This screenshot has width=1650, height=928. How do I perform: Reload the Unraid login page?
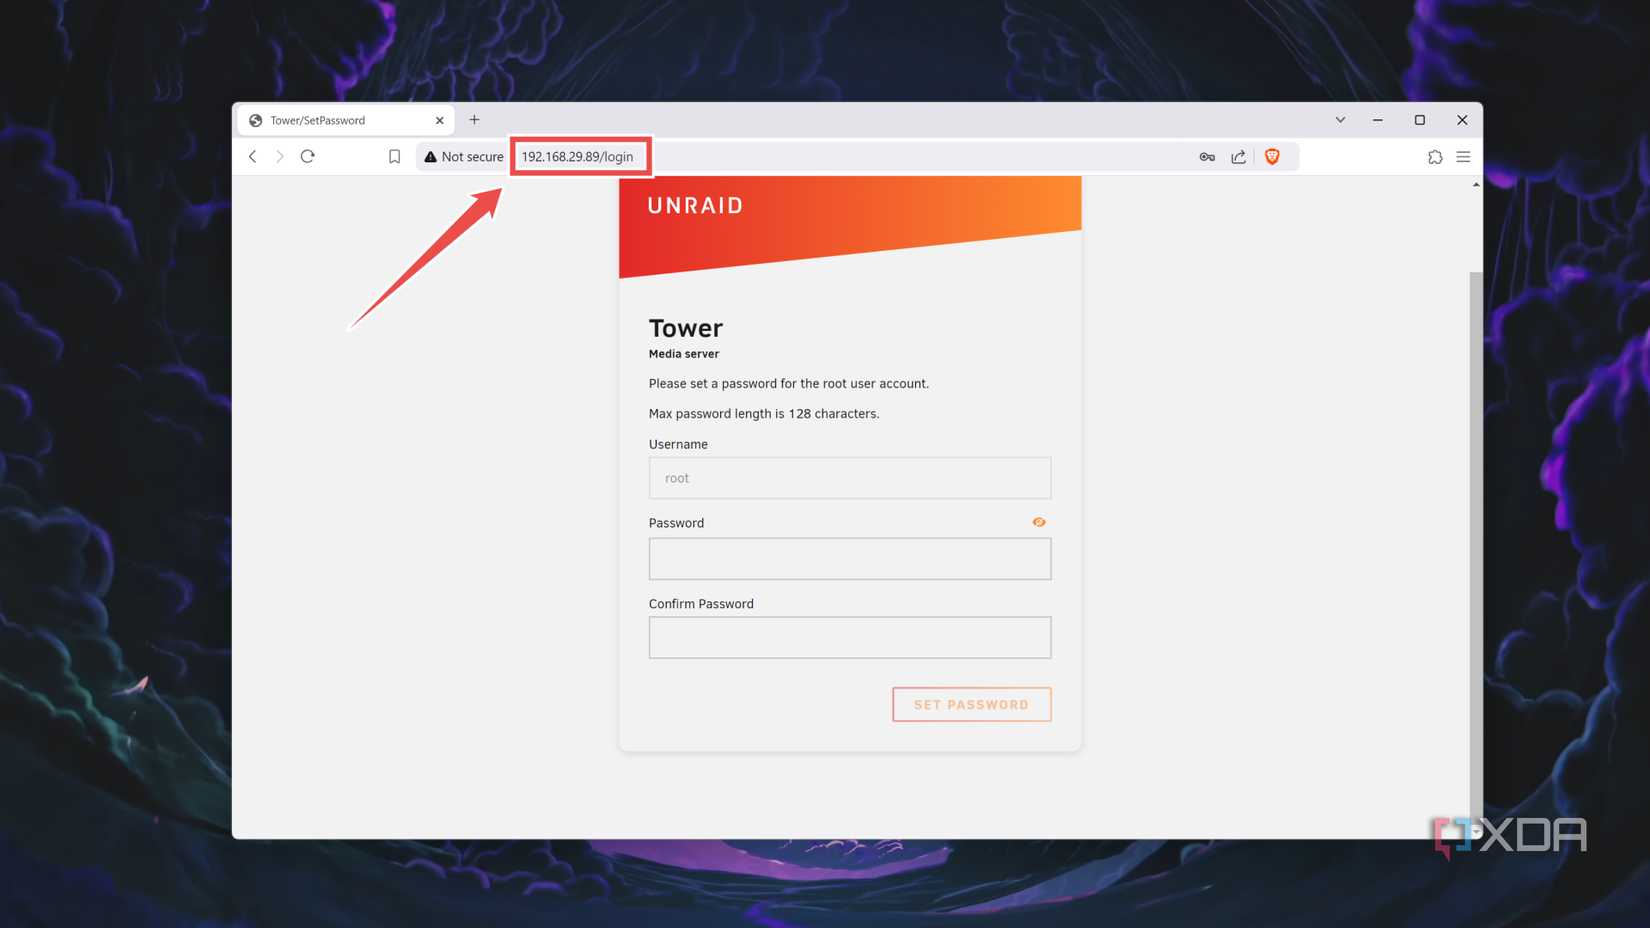click(308, 156)
